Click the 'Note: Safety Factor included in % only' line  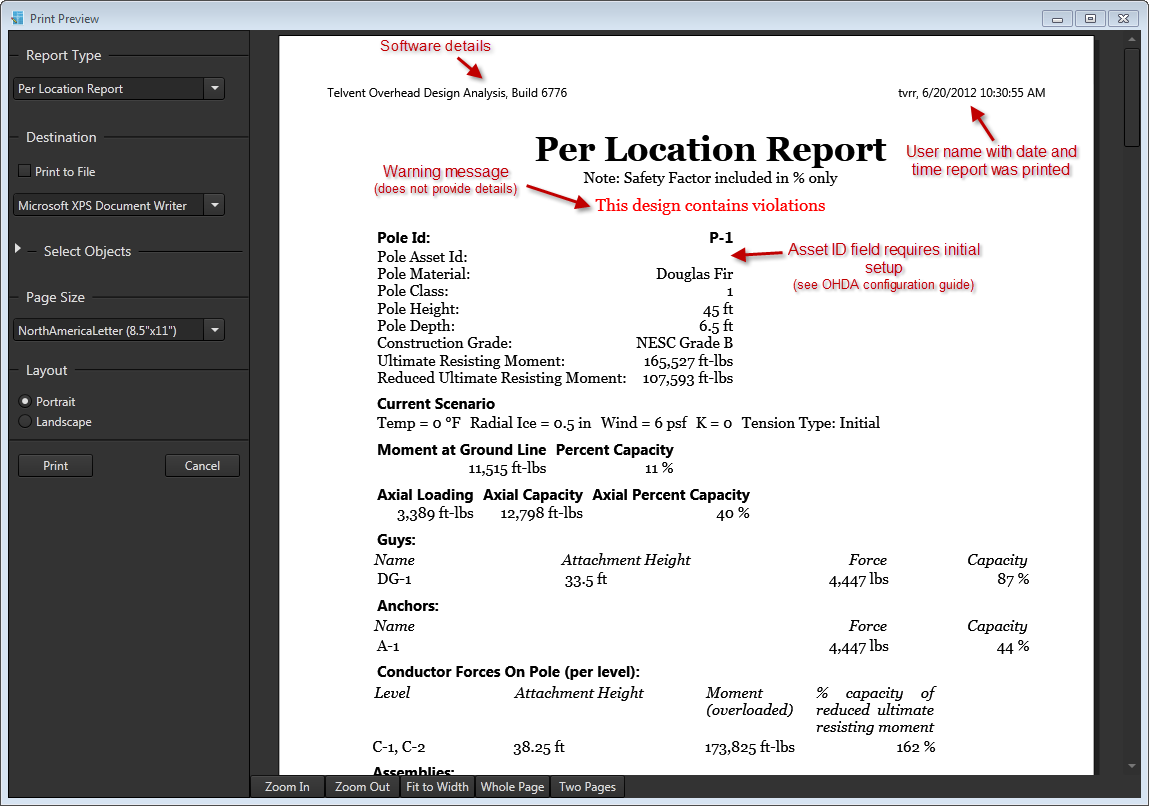click(x=710, y=178)
